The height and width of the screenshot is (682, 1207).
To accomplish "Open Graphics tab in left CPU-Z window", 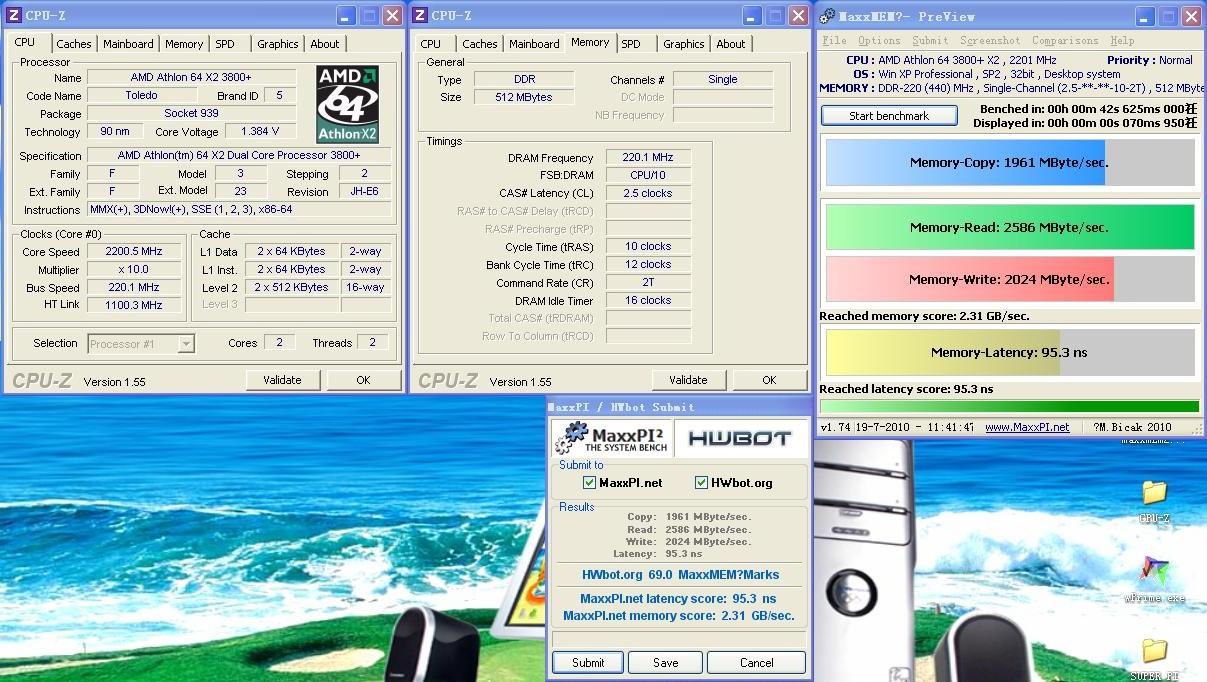I will (278, 44).
